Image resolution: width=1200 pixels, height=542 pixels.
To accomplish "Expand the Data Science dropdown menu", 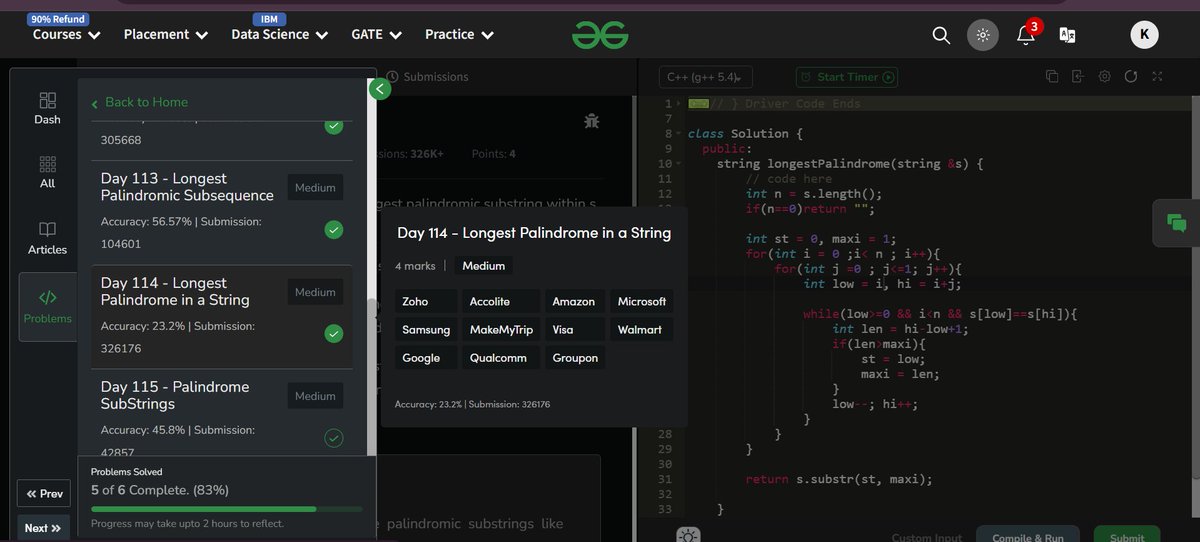I will click(x=280, y=34).
